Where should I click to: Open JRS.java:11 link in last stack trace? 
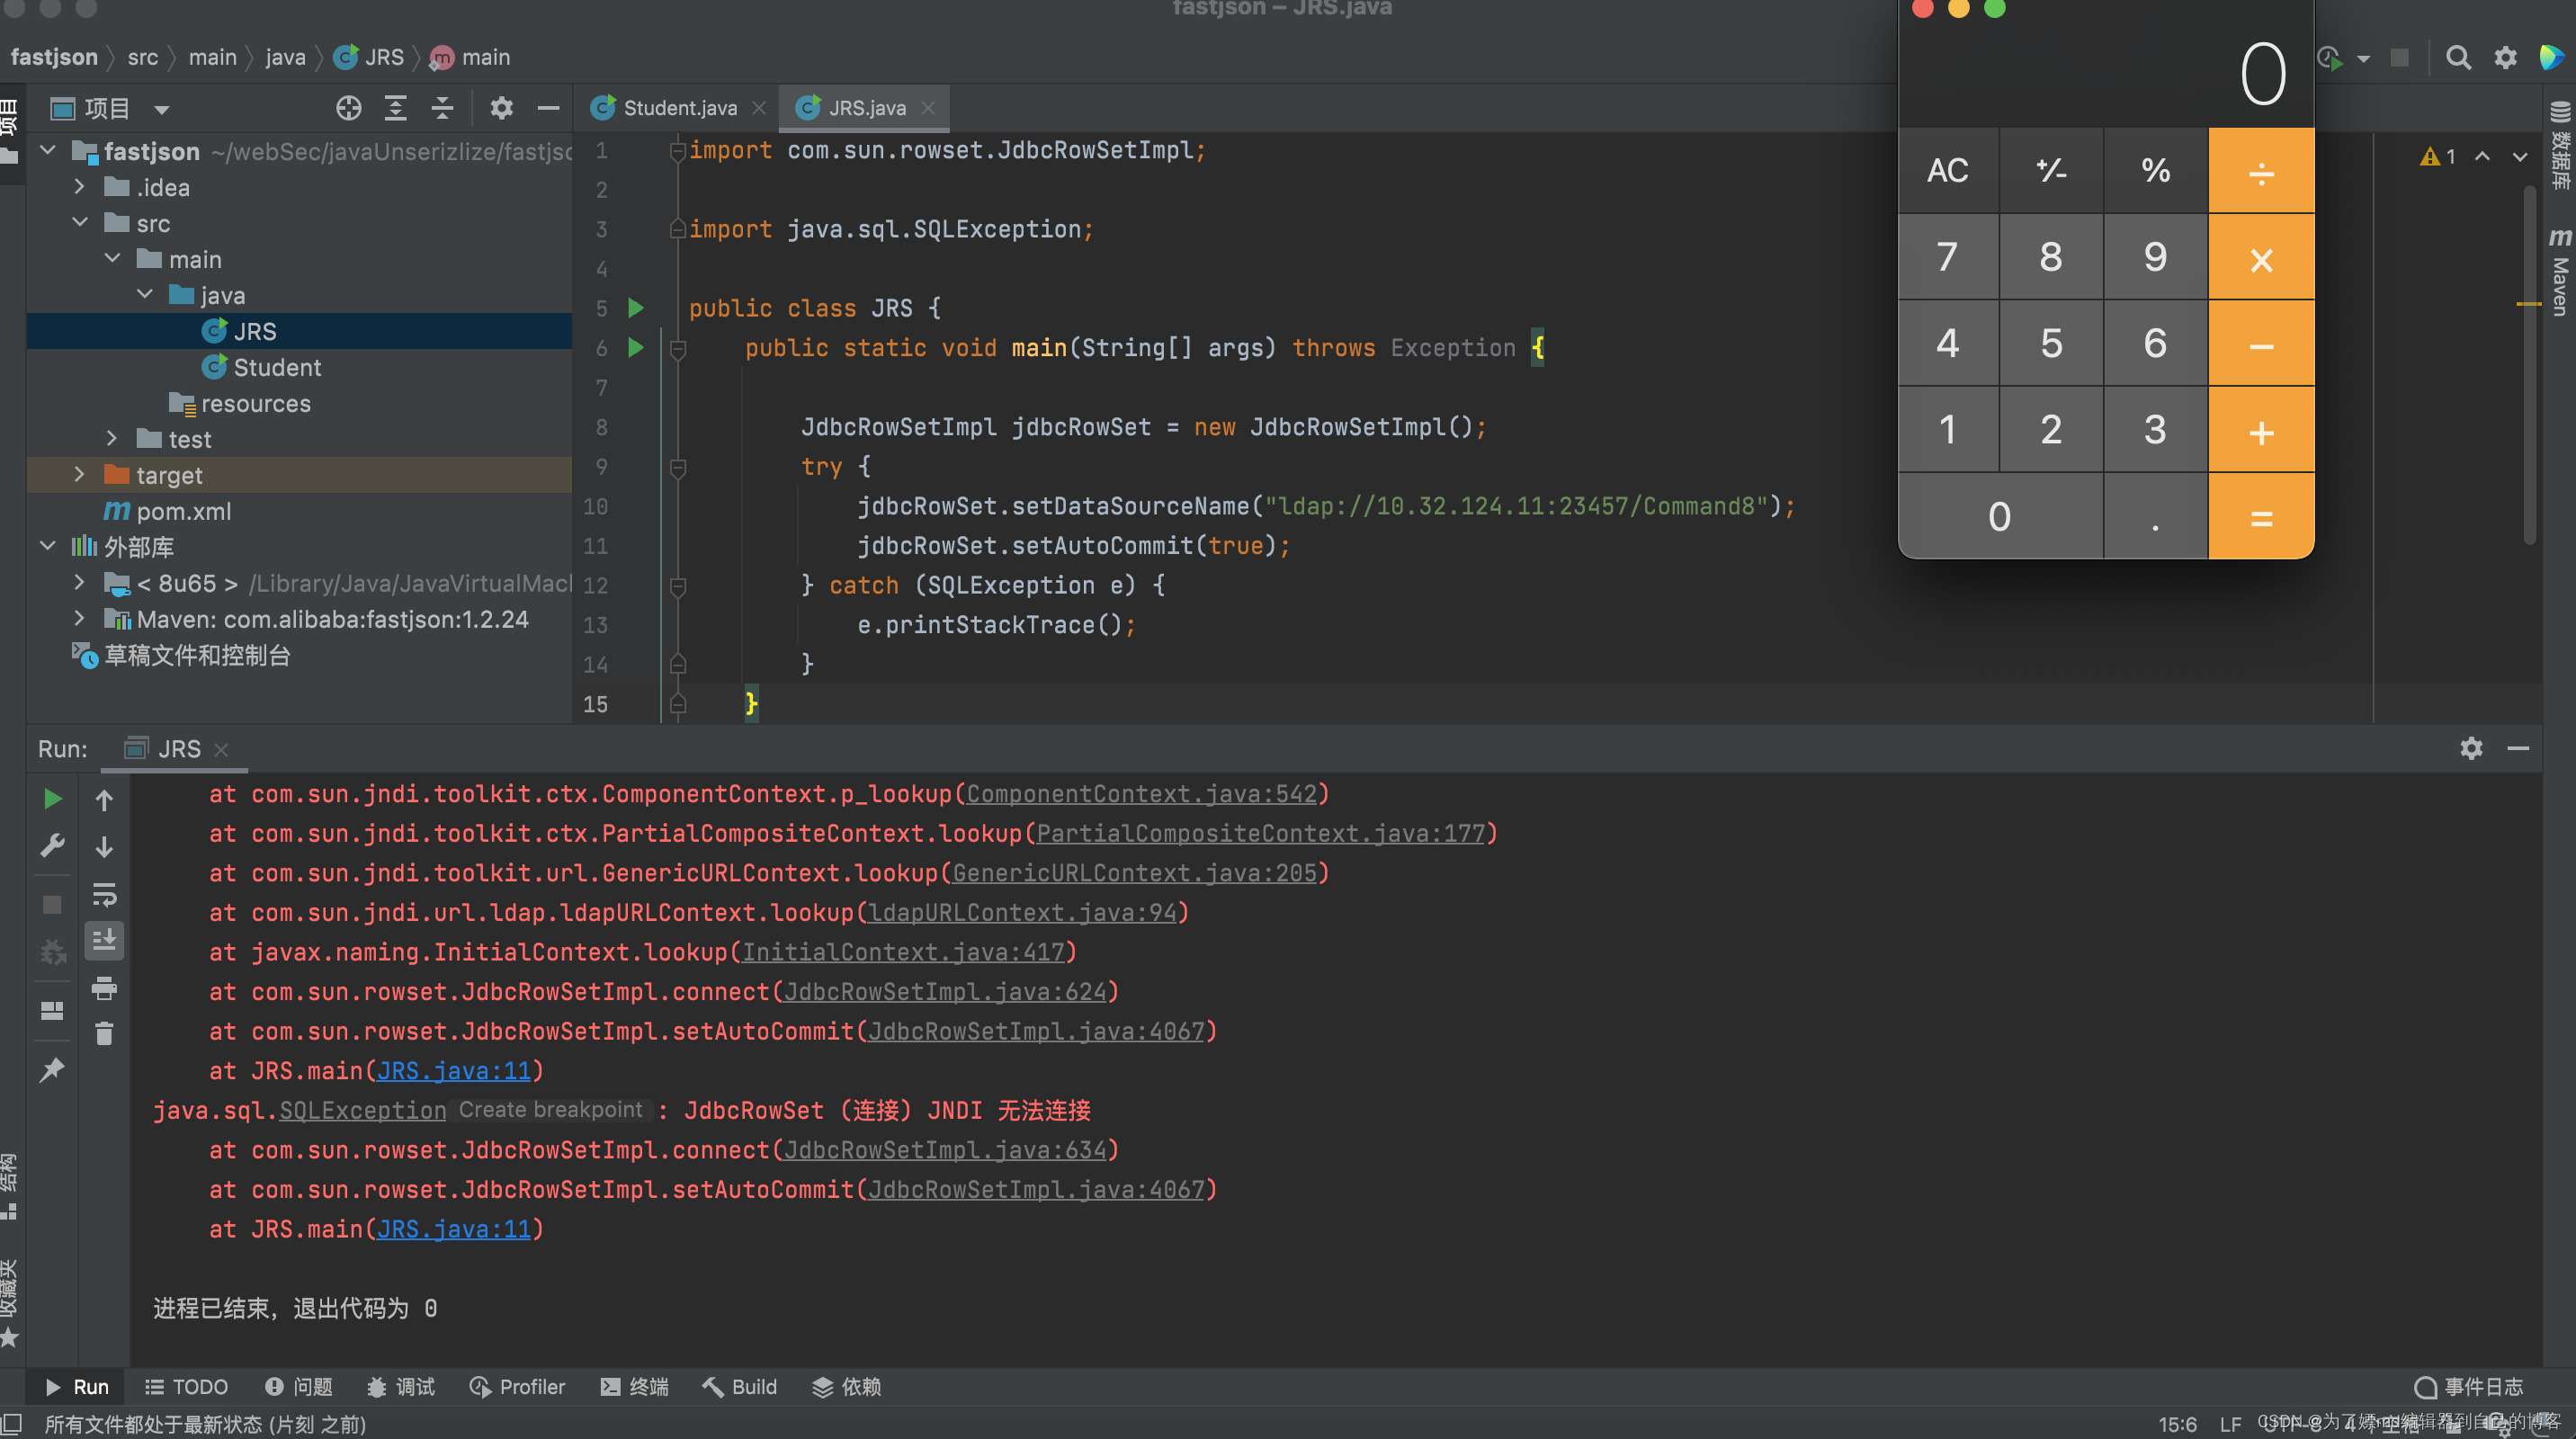[453, 1229]
